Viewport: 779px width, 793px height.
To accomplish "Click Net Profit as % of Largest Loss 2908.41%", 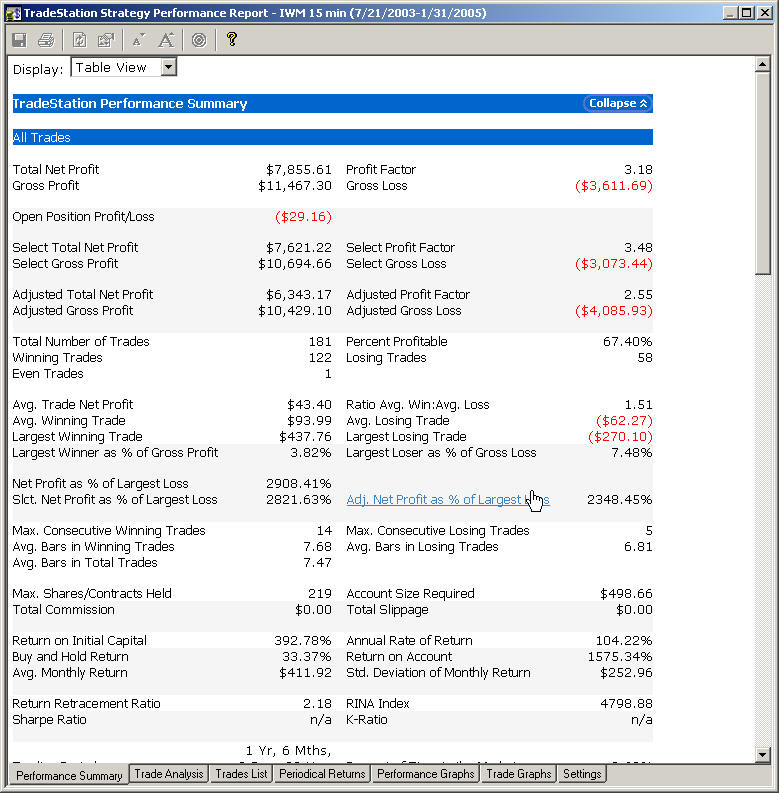I will tap(298, 483).
